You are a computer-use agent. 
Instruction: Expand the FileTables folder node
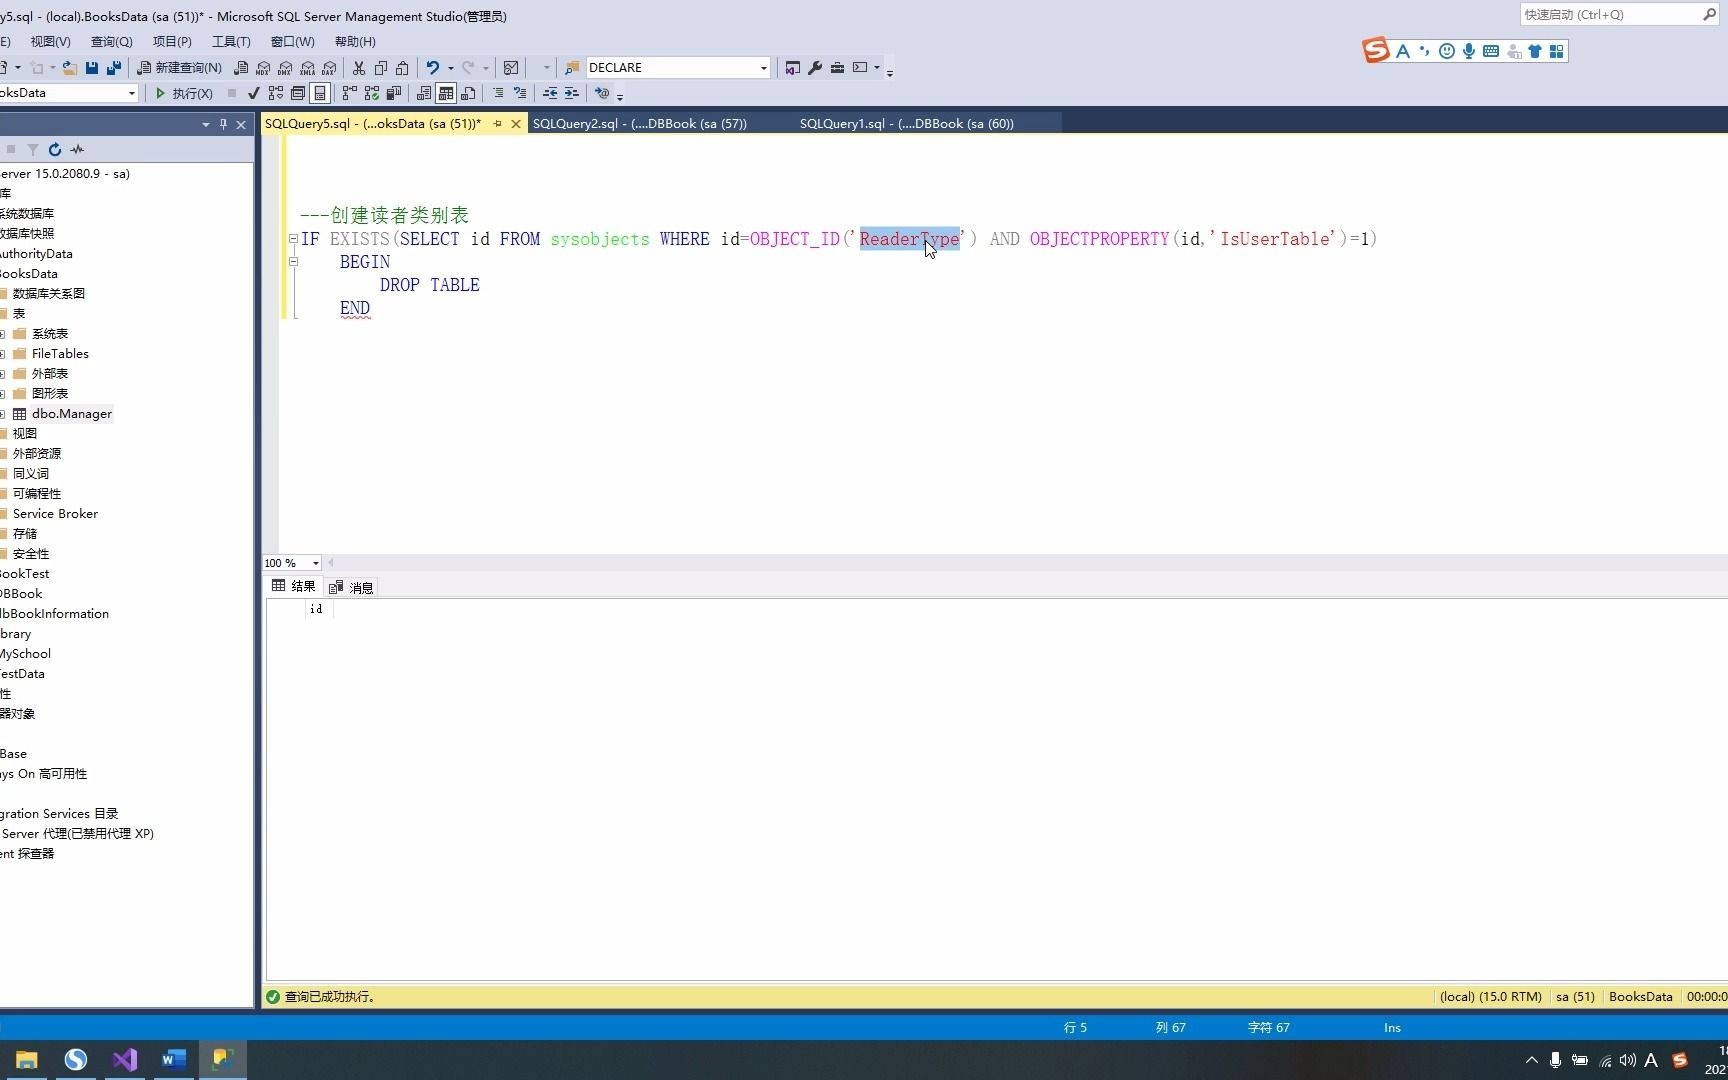tap(3, 353)
